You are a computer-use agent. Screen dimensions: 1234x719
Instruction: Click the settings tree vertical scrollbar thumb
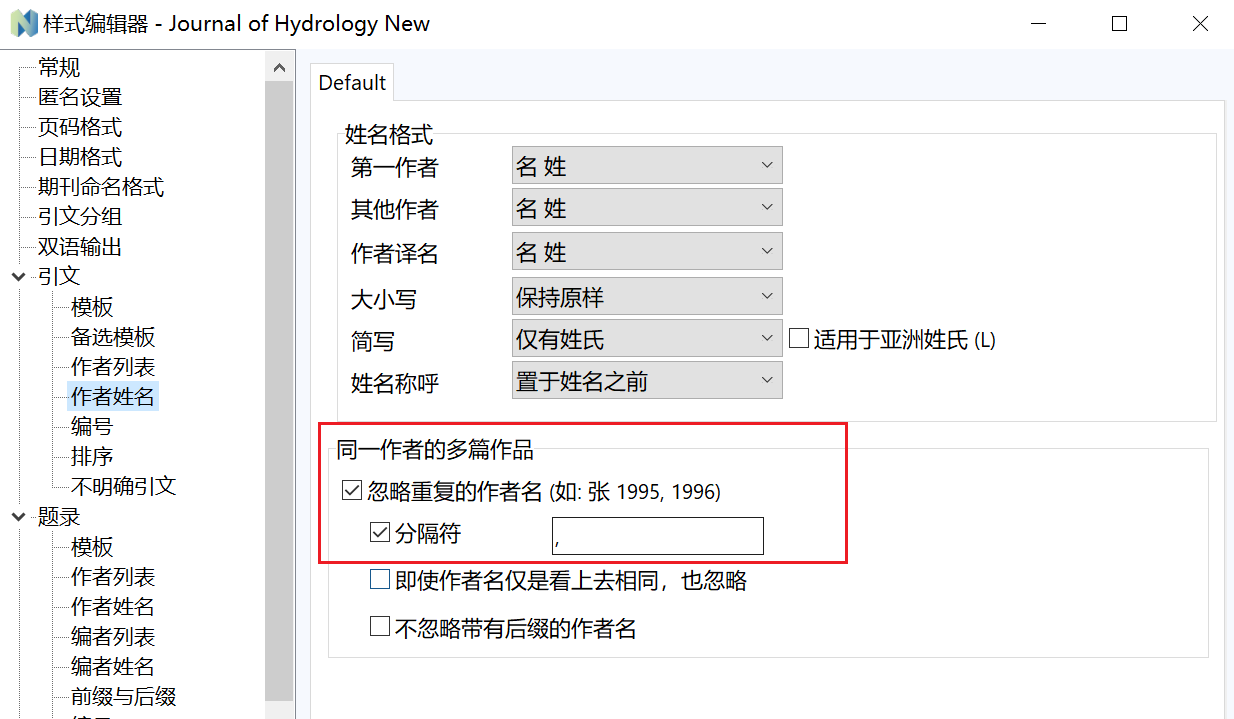tap(280, 392)
